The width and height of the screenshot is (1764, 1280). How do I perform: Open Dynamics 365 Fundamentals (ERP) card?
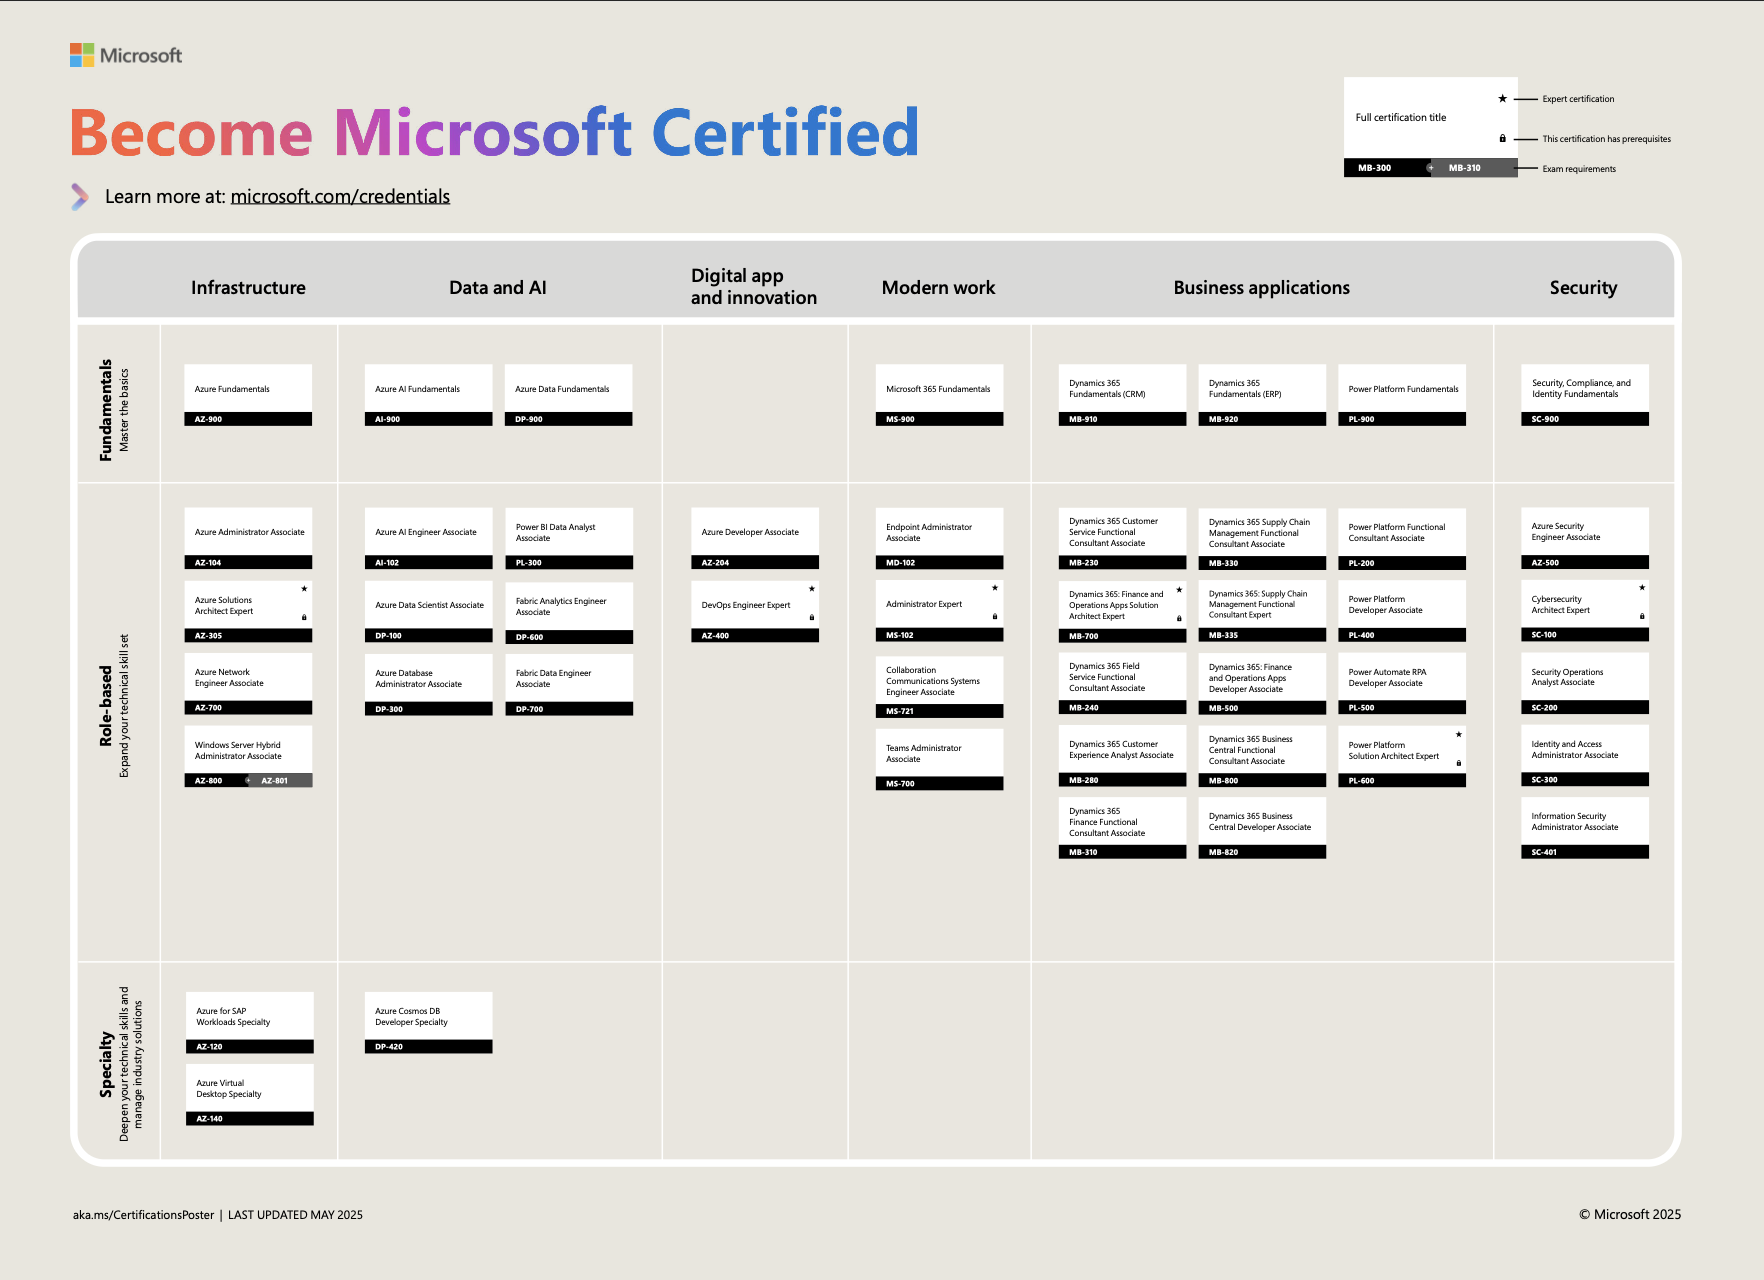[1262, 395]
